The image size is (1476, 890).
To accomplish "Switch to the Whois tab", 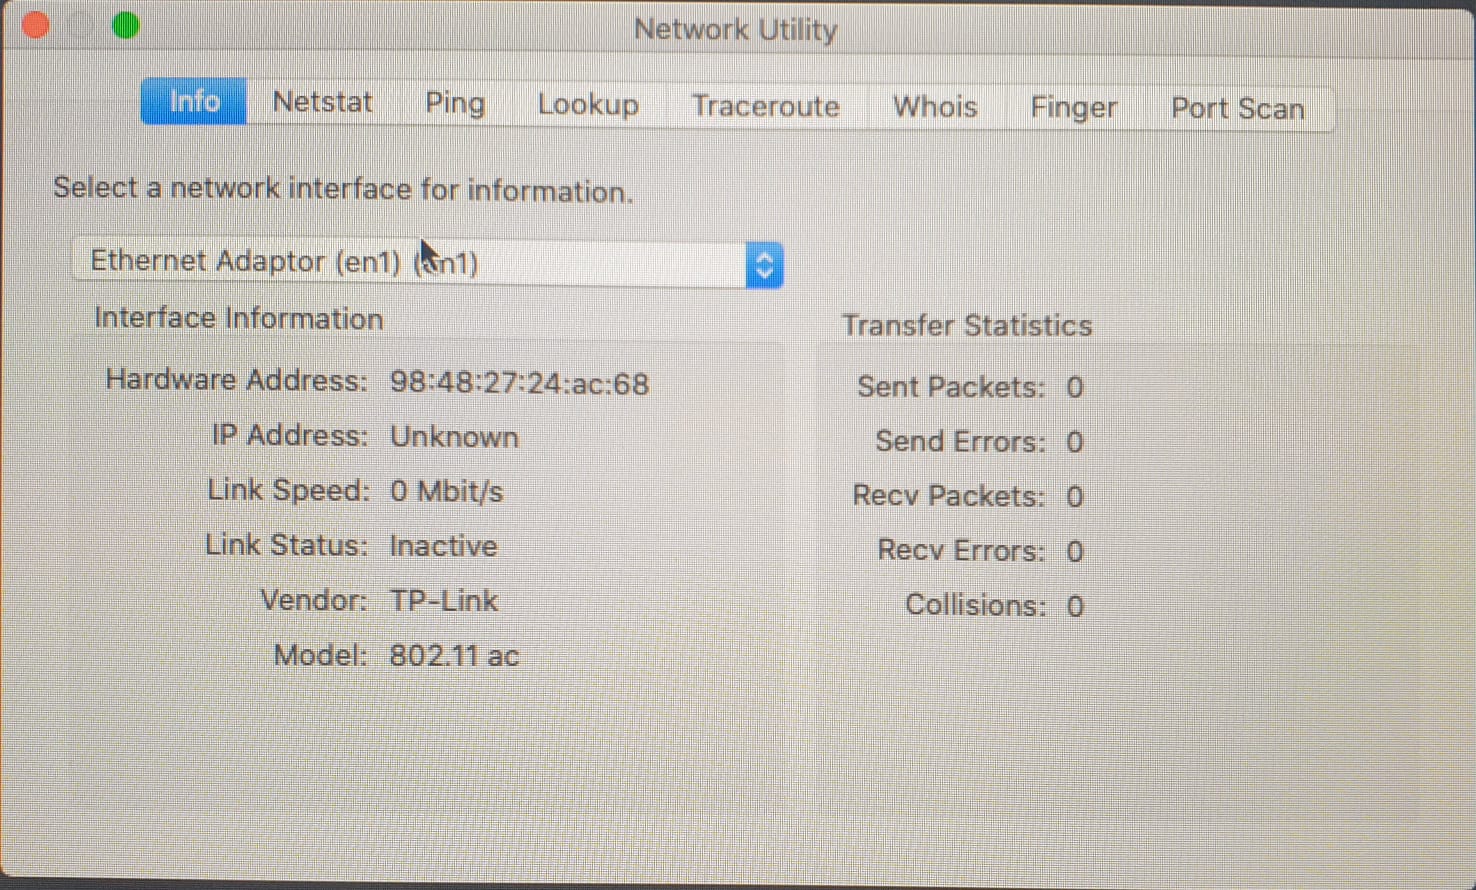I will click(x=935, y=107).
